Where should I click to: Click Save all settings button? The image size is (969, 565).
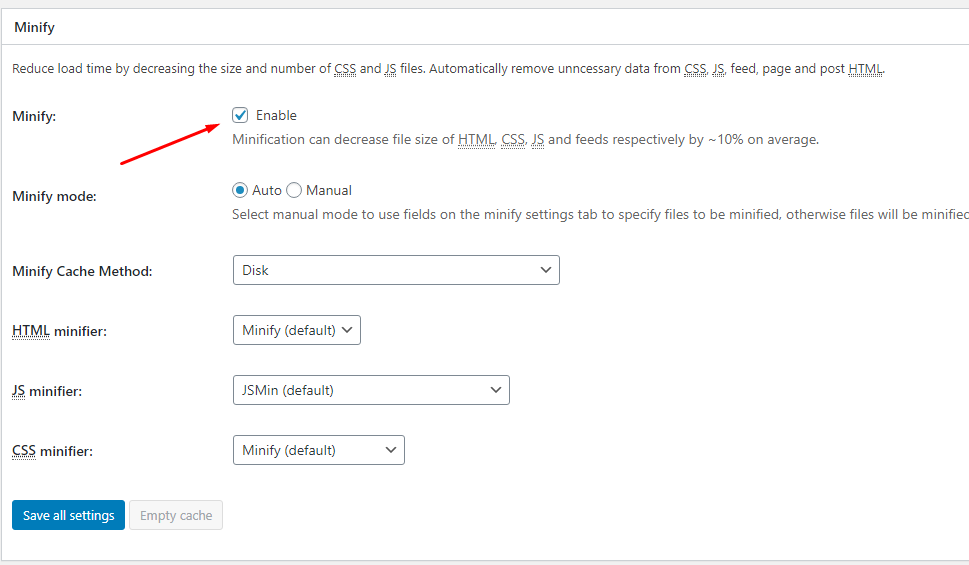click(x=68, y=516)
